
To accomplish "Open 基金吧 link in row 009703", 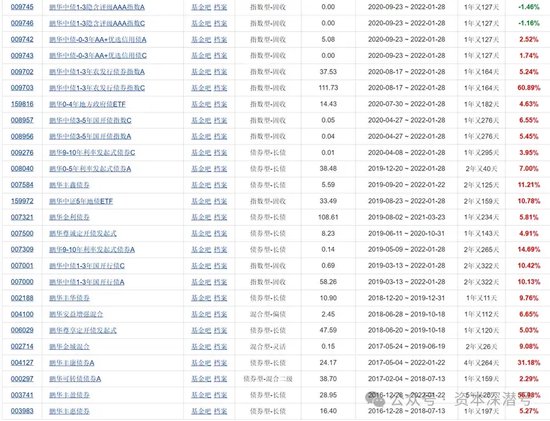I will (201, 88).
